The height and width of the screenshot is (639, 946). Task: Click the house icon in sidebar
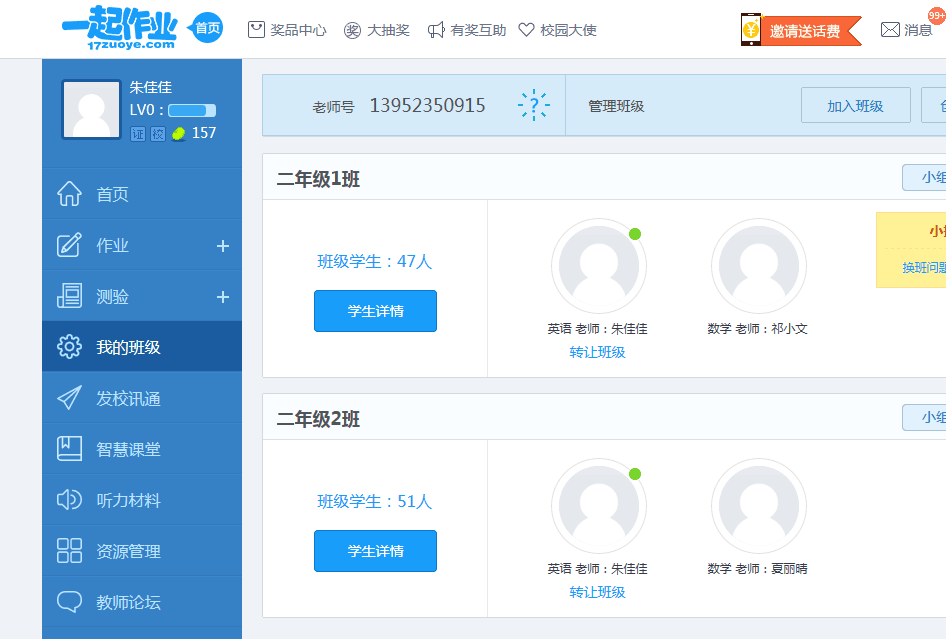69,194
